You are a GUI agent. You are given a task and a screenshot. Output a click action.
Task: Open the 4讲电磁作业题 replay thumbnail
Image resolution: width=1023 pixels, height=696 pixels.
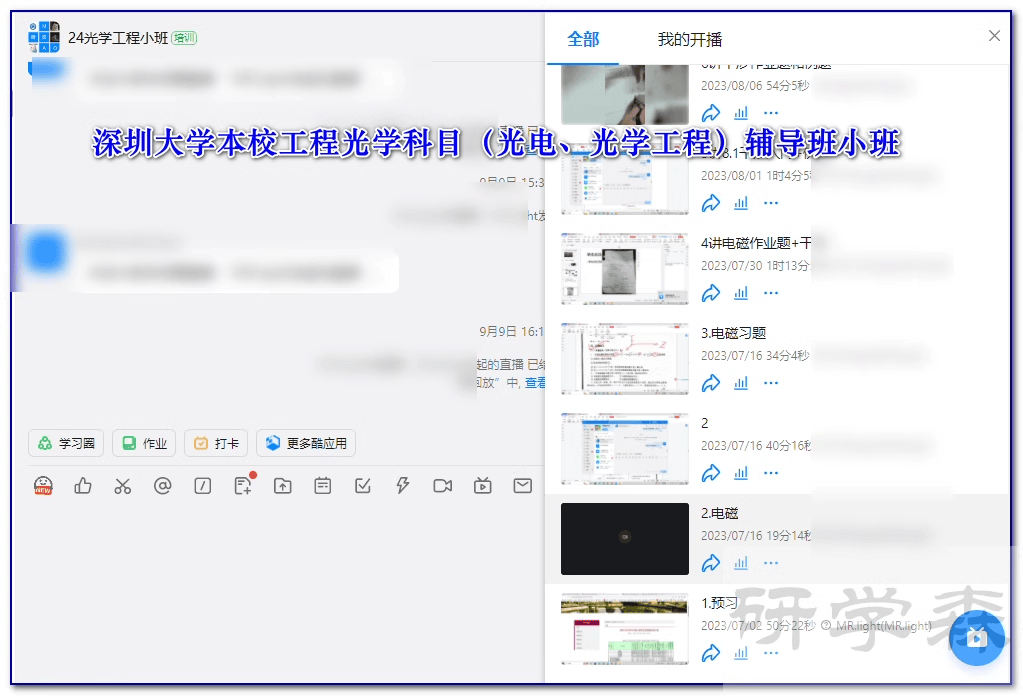pyautogui.click(x=625, y=269)
